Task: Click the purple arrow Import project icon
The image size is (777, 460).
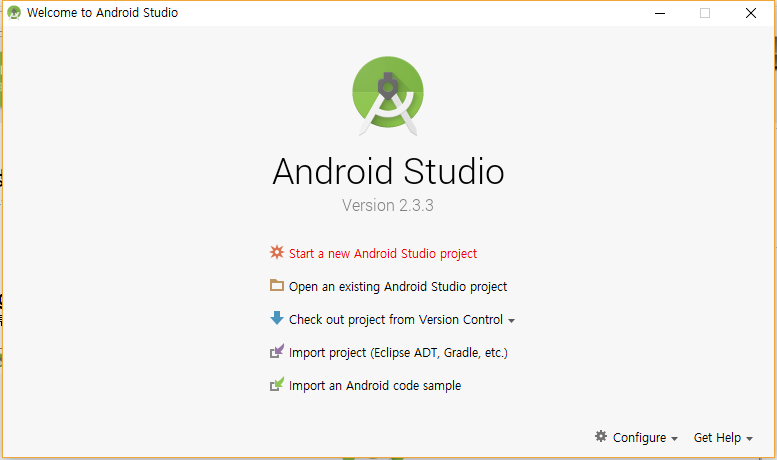Action: tap(277, 351)
